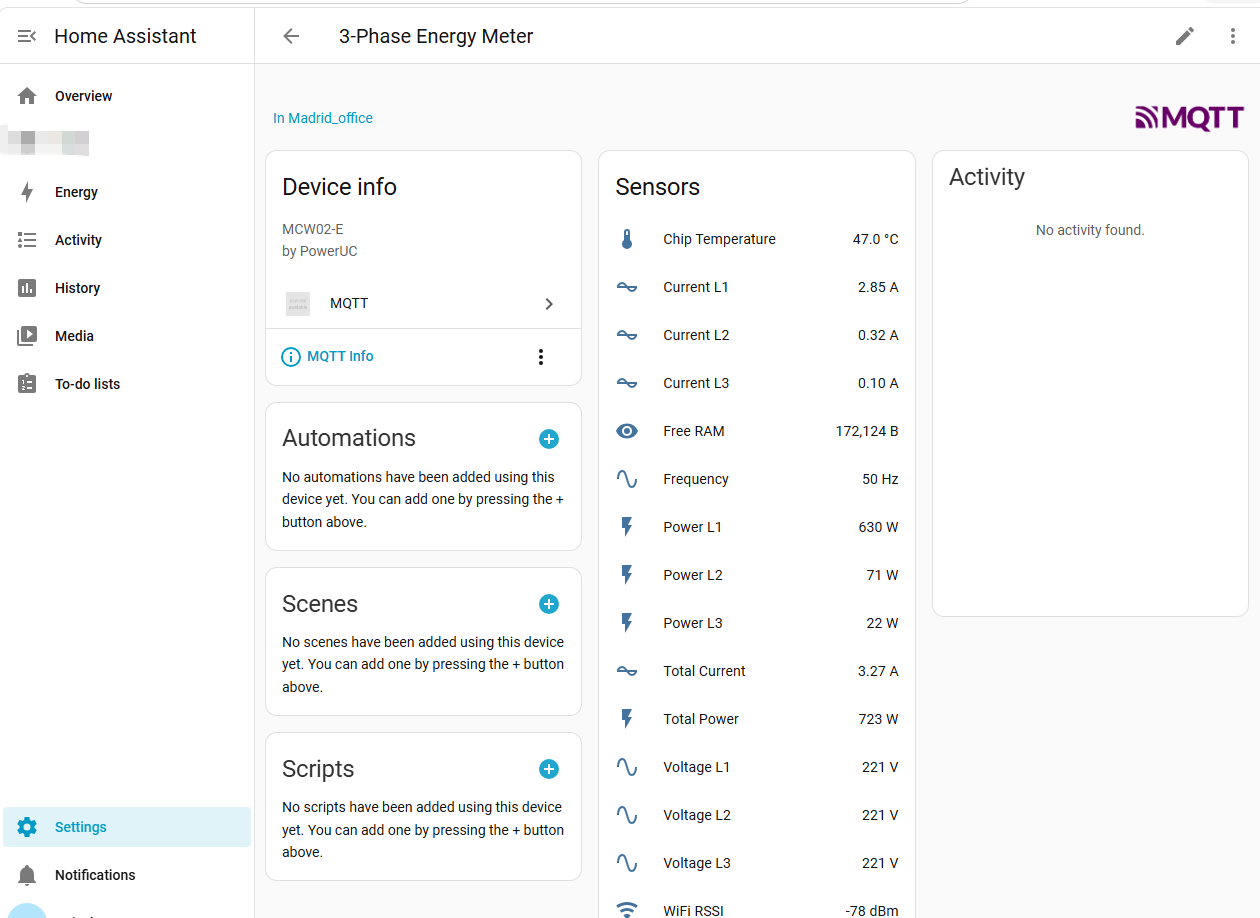This screenshot has height=918, width=1260.
Task: Open the Total Power sensor
Action: (x=757, y=719)
